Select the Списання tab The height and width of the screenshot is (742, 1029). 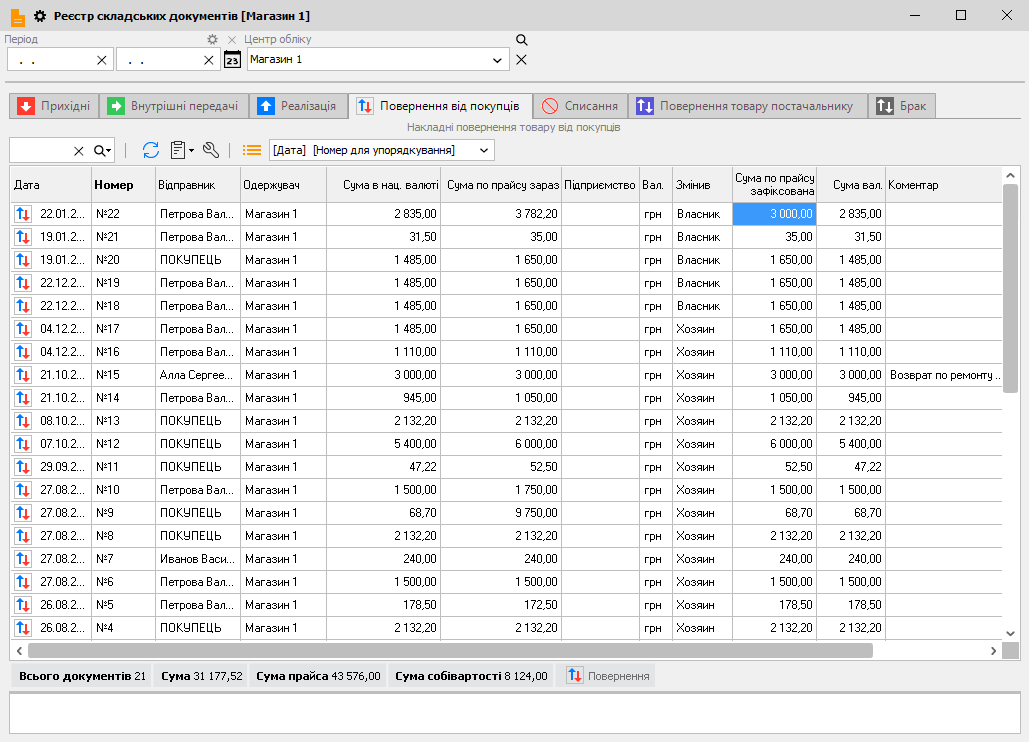point(580,106)
